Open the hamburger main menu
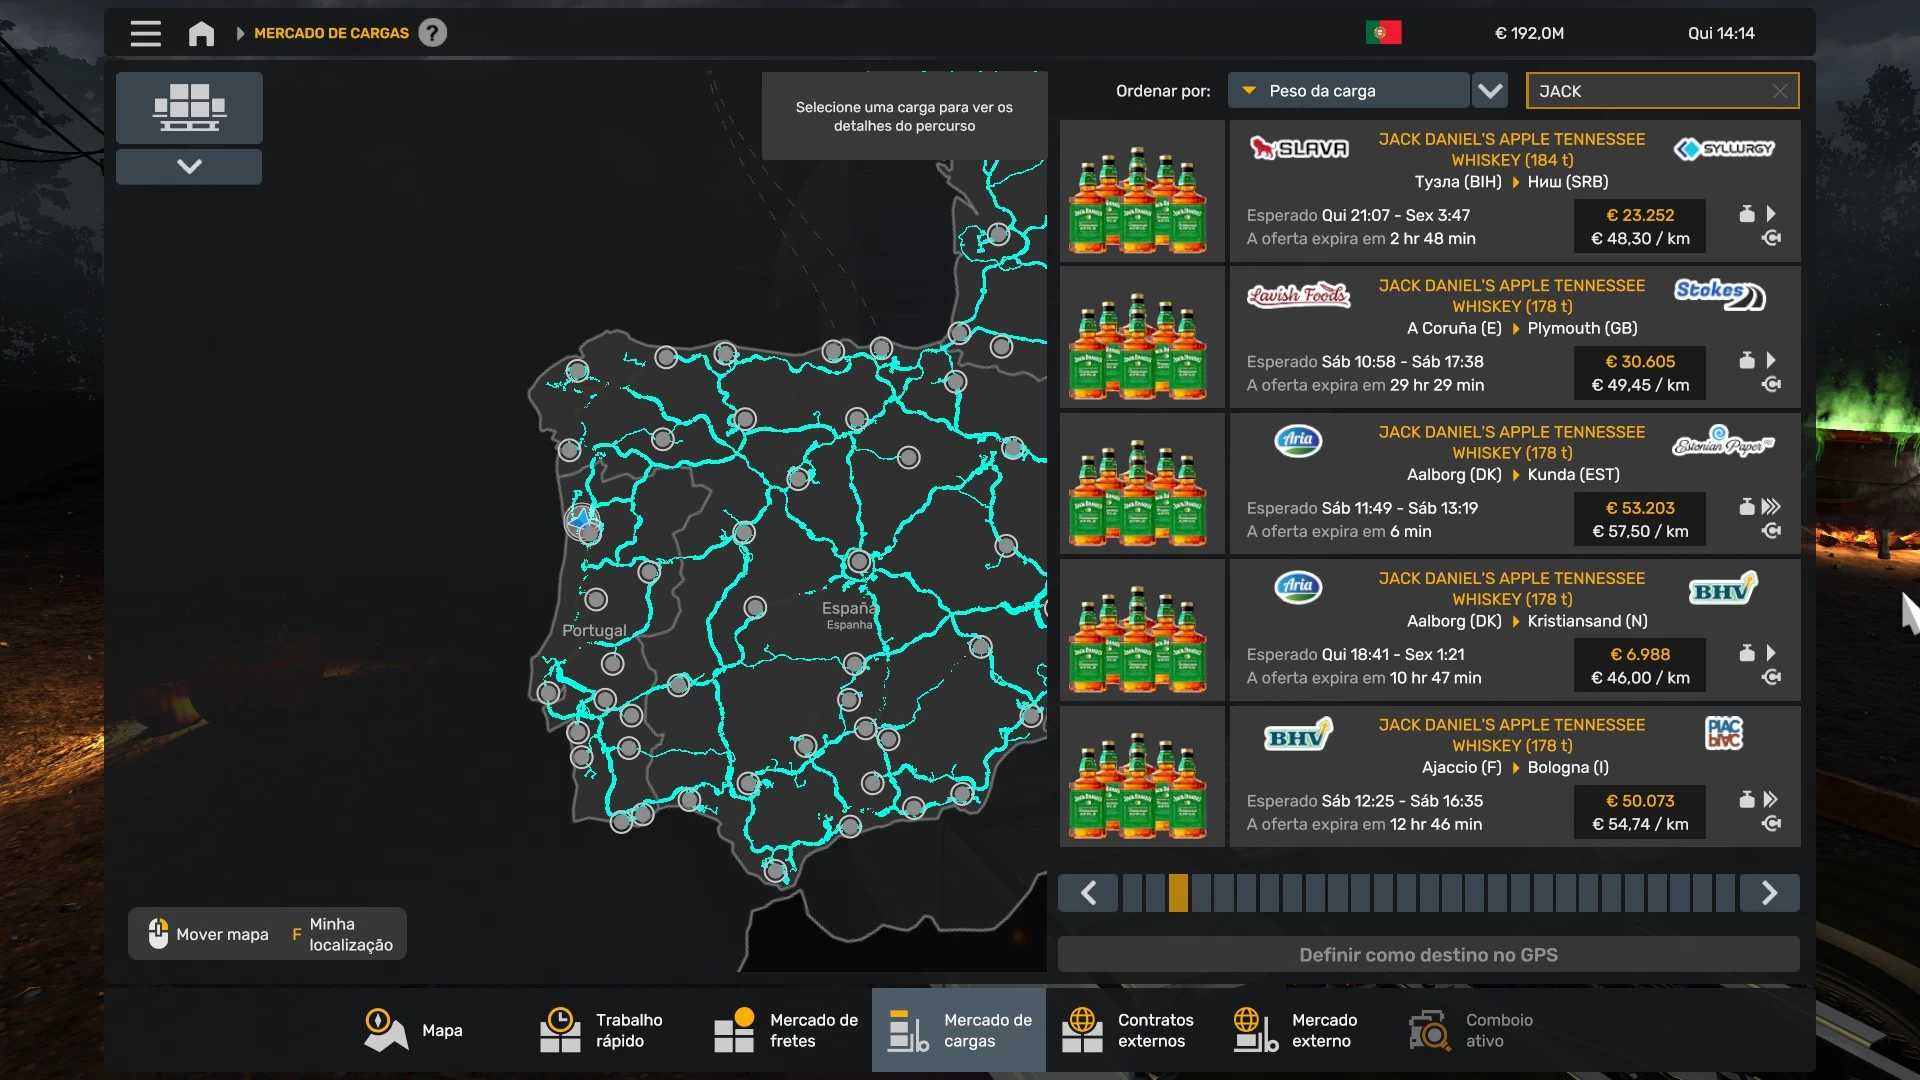The height and width of the screenshot is (1080, 1920). 145,33
